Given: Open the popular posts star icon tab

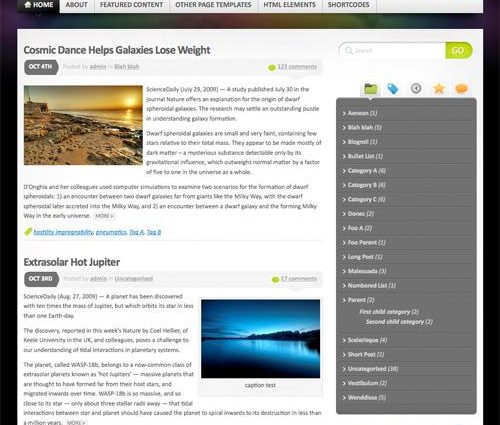Looking at the screenshot, I should pos(439,89).
